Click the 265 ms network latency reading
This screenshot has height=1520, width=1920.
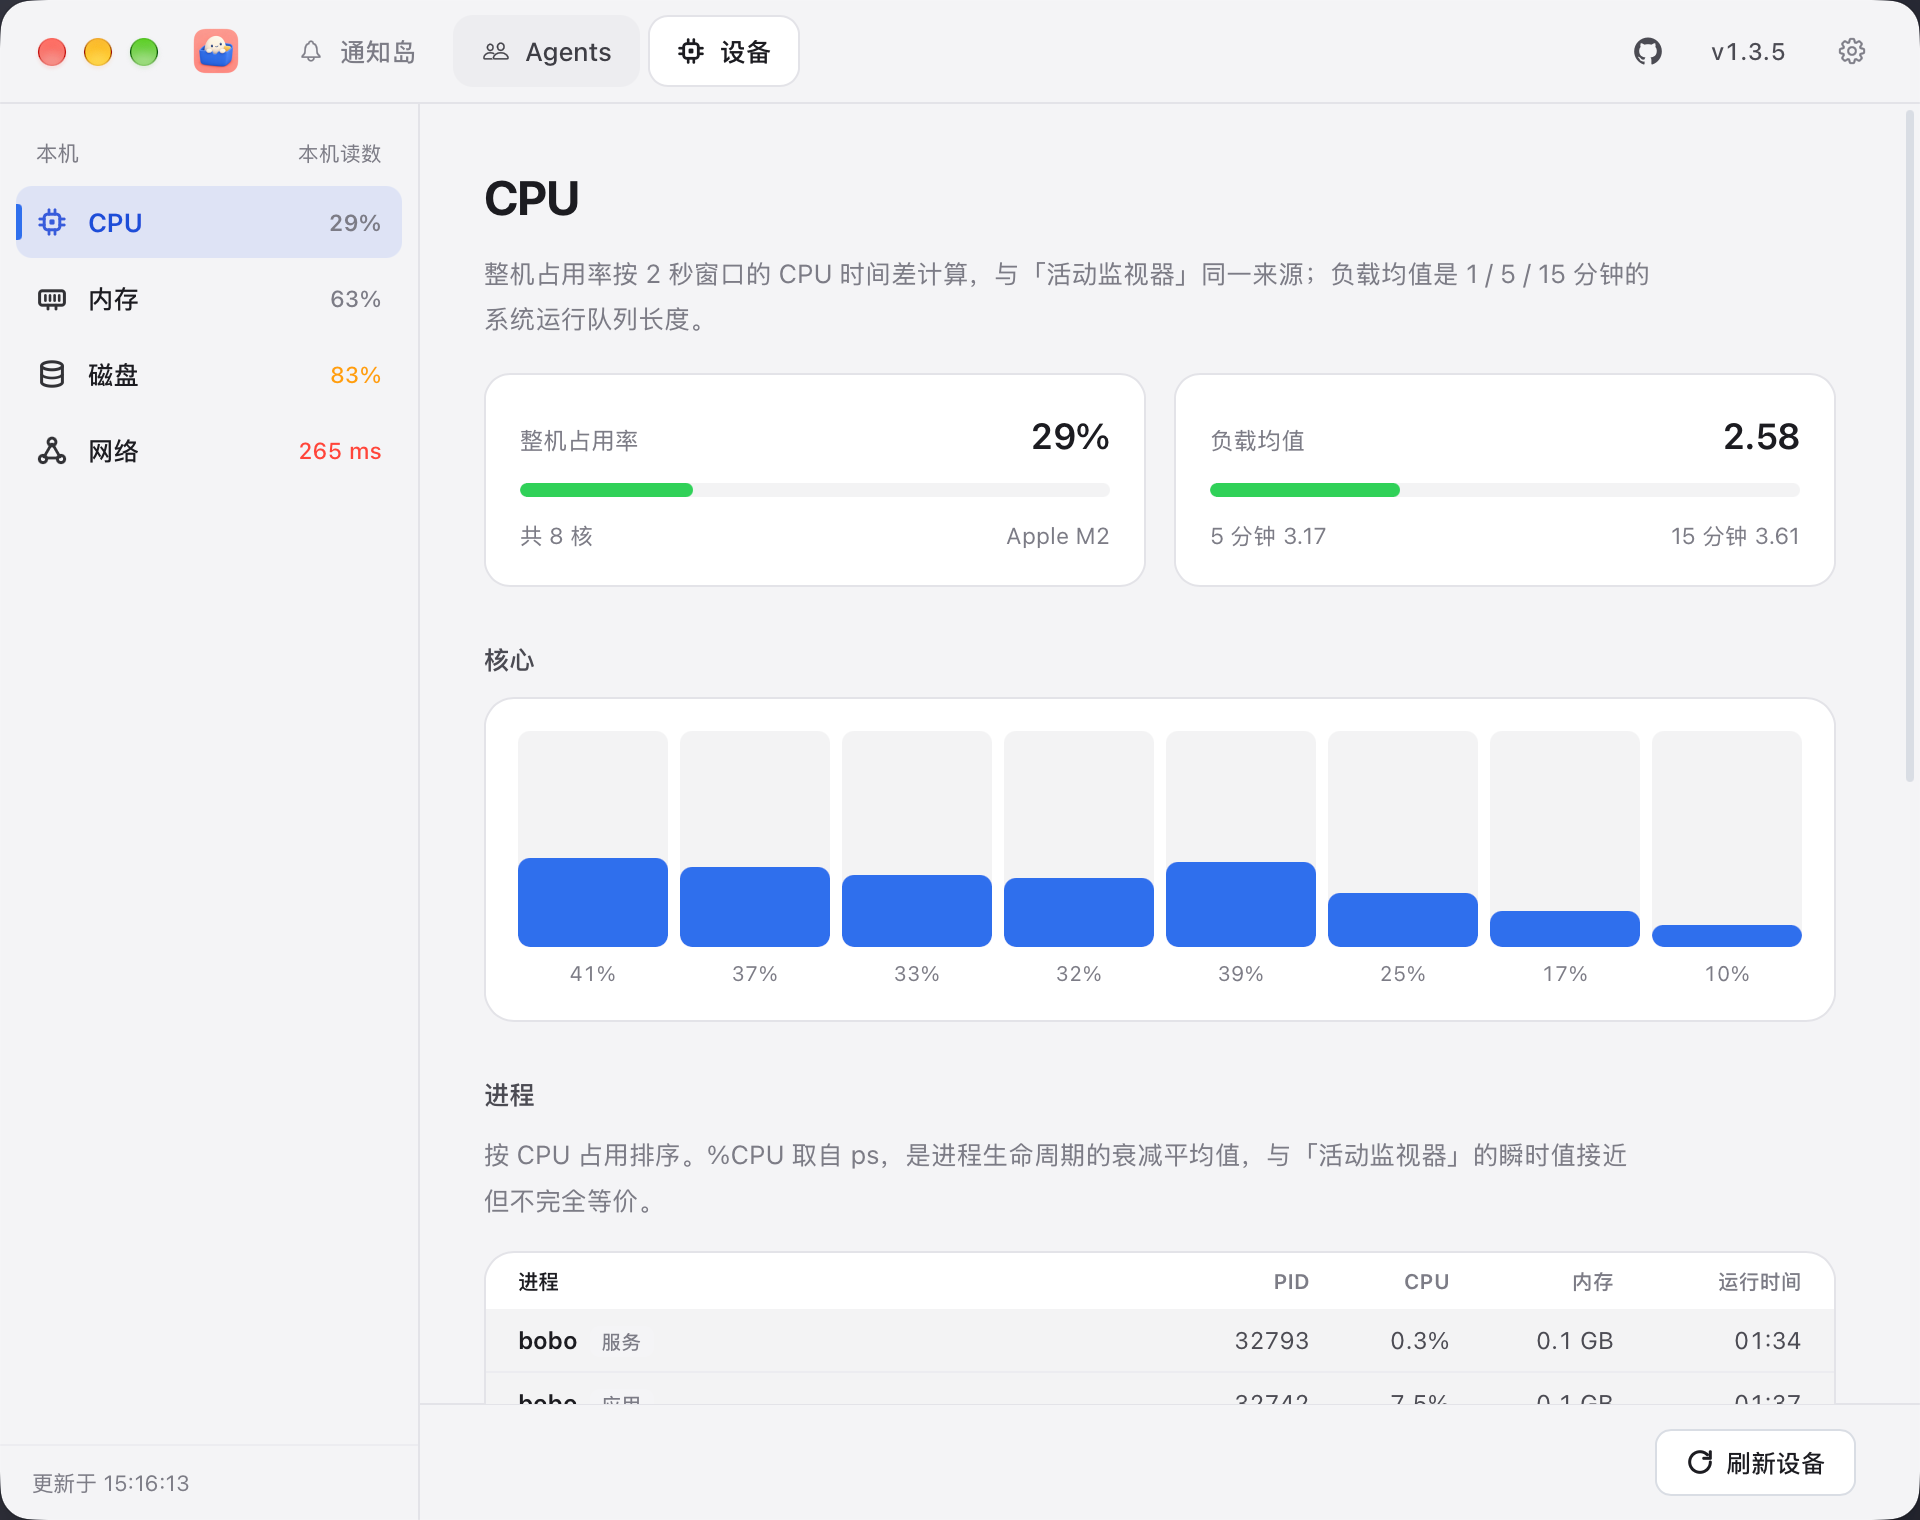coord(340,451)
